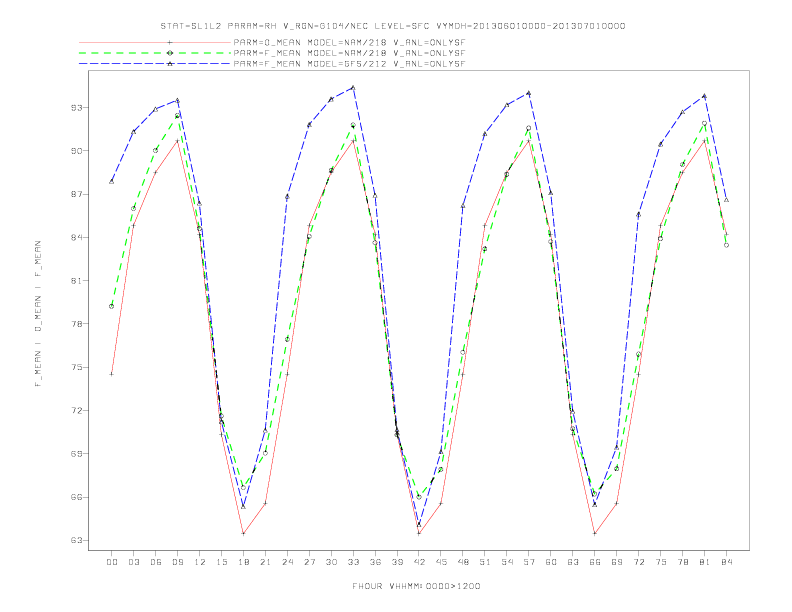This screenshot has width=792, height=612.
Task: Select legend entry PARM=F_MEAN MODEL=NAM/218
Action: pos(349,53)
